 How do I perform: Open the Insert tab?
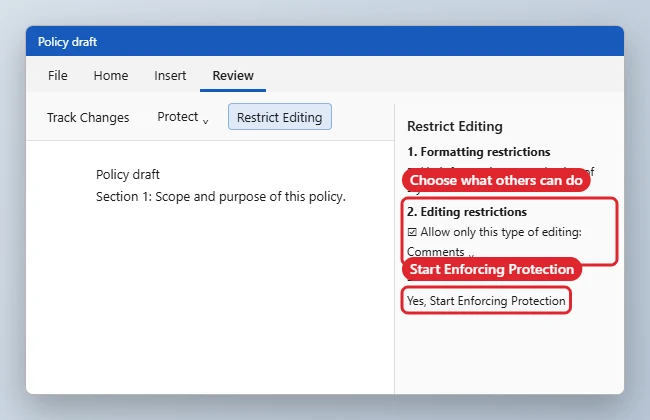(x=170, y=75)
